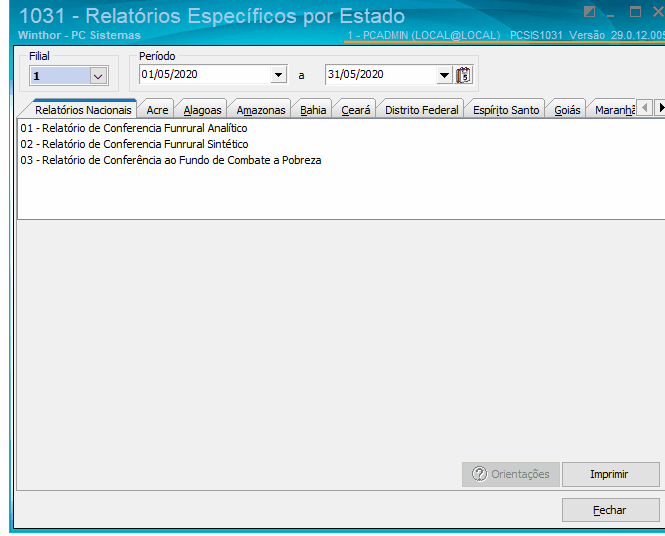Click the restore-down window icon
Viewport: 665px width, 536px height.
tap(590, 11)
